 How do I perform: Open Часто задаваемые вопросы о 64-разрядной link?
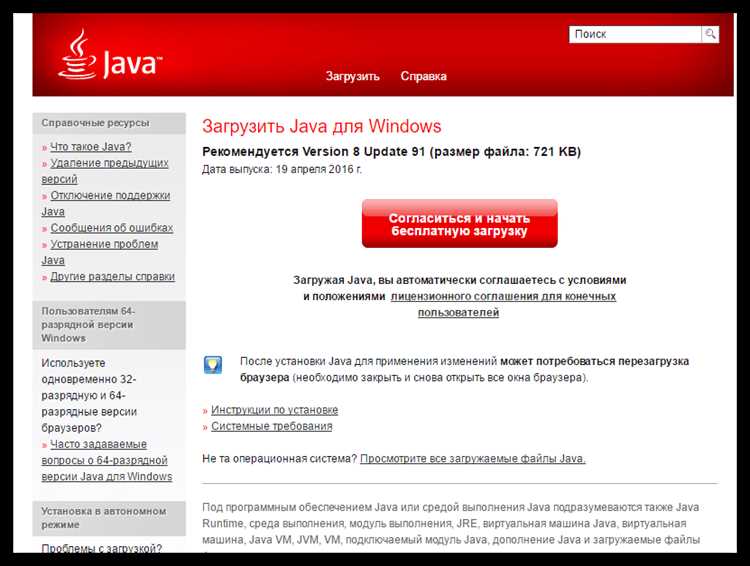coord(107,460)
